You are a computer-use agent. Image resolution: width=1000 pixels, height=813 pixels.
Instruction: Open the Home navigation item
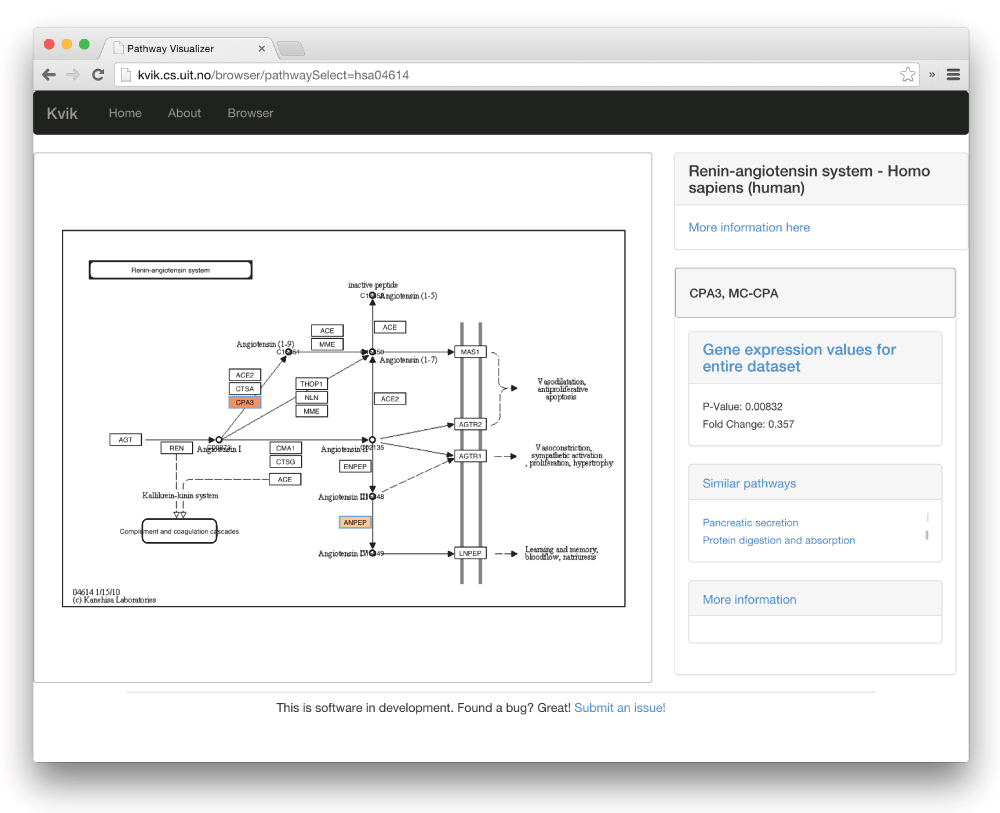pos(125,113)
